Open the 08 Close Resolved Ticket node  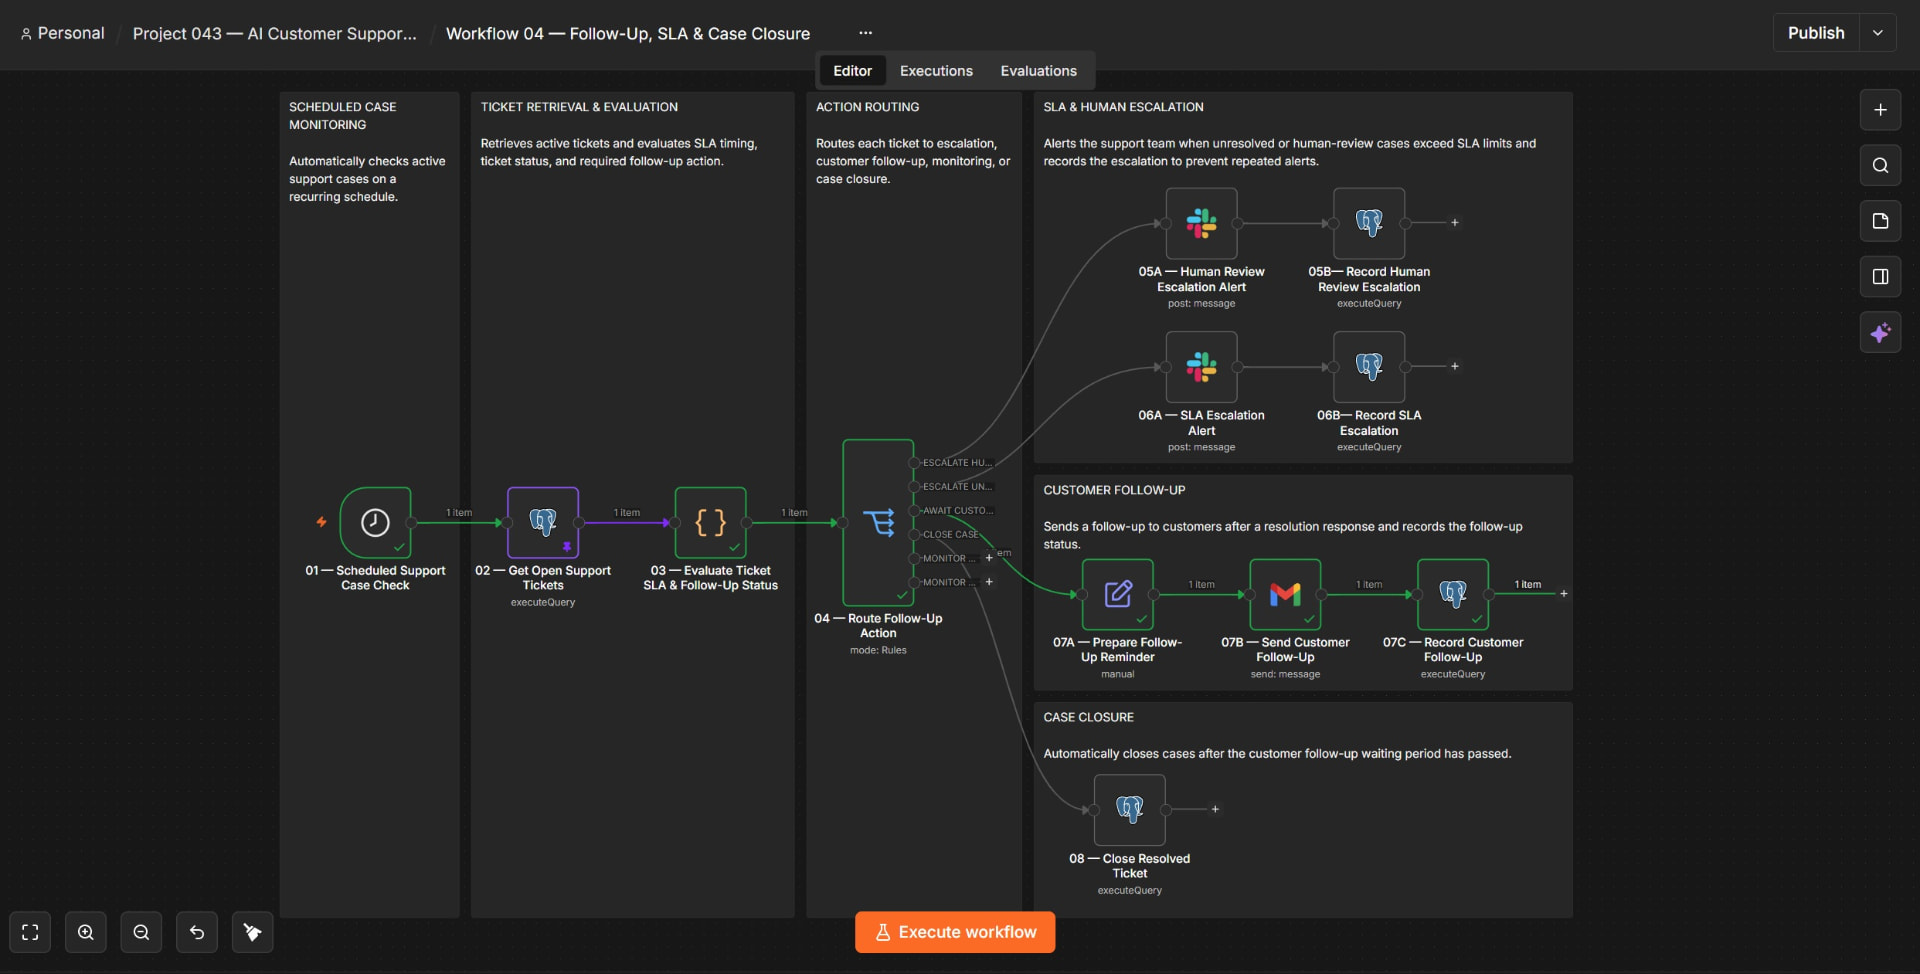tap(1130, 810)
